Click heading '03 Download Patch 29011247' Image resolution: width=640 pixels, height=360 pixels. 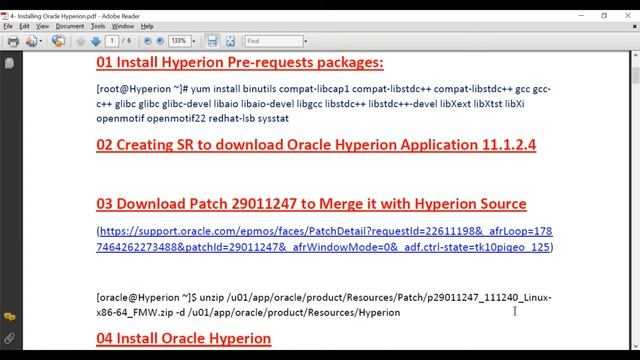coord(311,204)
